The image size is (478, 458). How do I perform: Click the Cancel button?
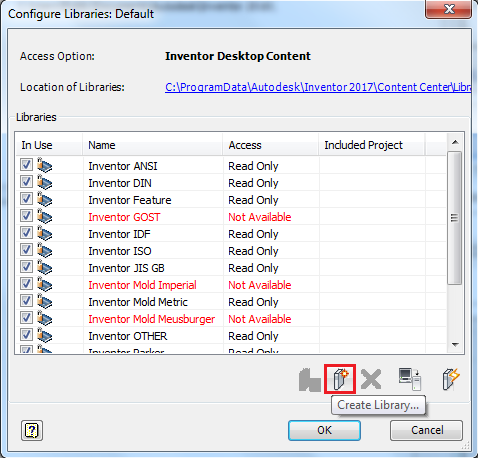click(x=427, y=430)
